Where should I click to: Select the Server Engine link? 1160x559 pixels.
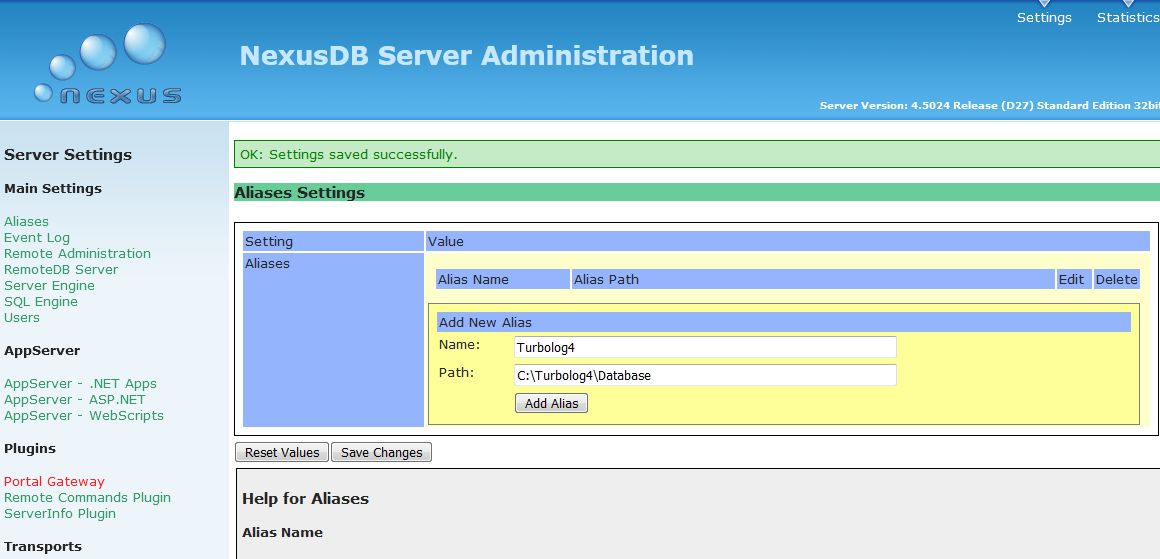[x=50, y=285]
